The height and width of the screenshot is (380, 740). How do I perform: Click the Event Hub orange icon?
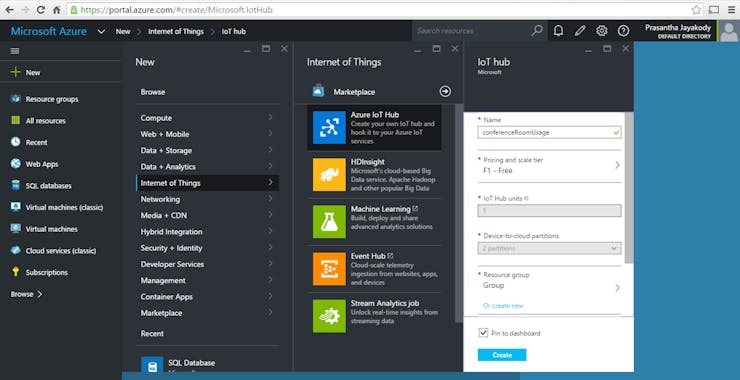(x=329, y=269)
